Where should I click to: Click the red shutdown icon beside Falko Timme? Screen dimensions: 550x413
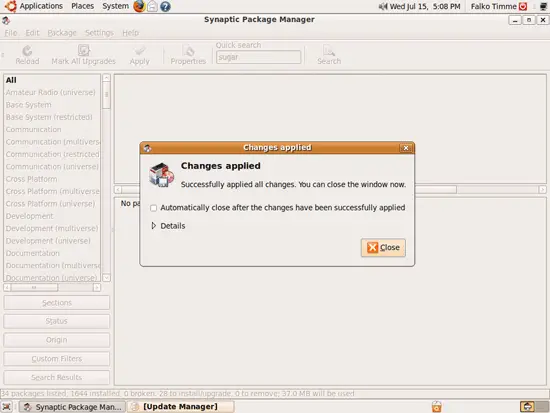coord(523,6)
